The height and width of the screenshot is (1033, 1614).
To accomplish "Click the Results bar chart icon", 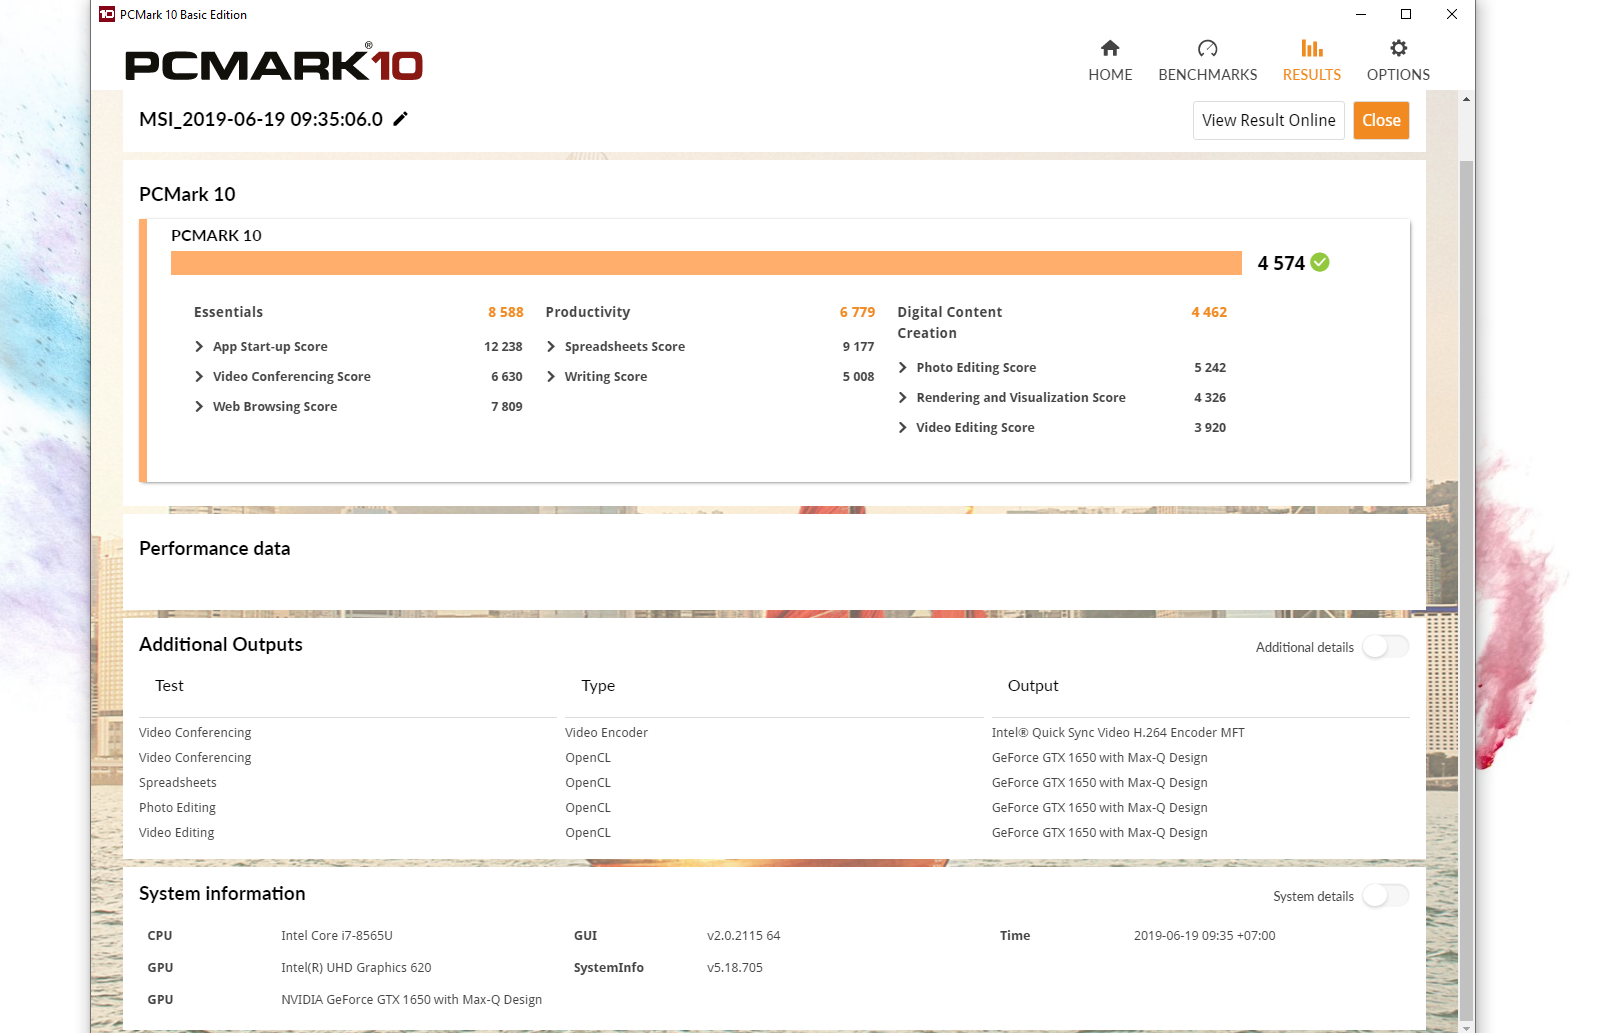I will 1311,48.
